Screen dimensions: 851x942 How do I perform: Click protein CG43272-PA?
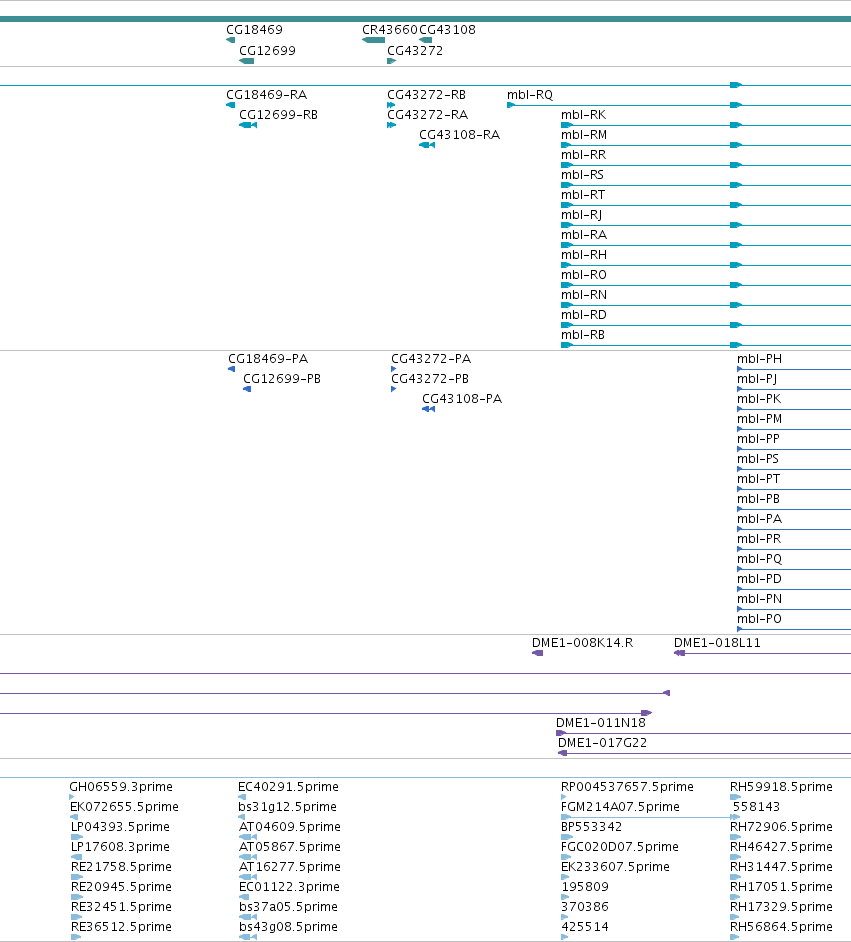431,359
